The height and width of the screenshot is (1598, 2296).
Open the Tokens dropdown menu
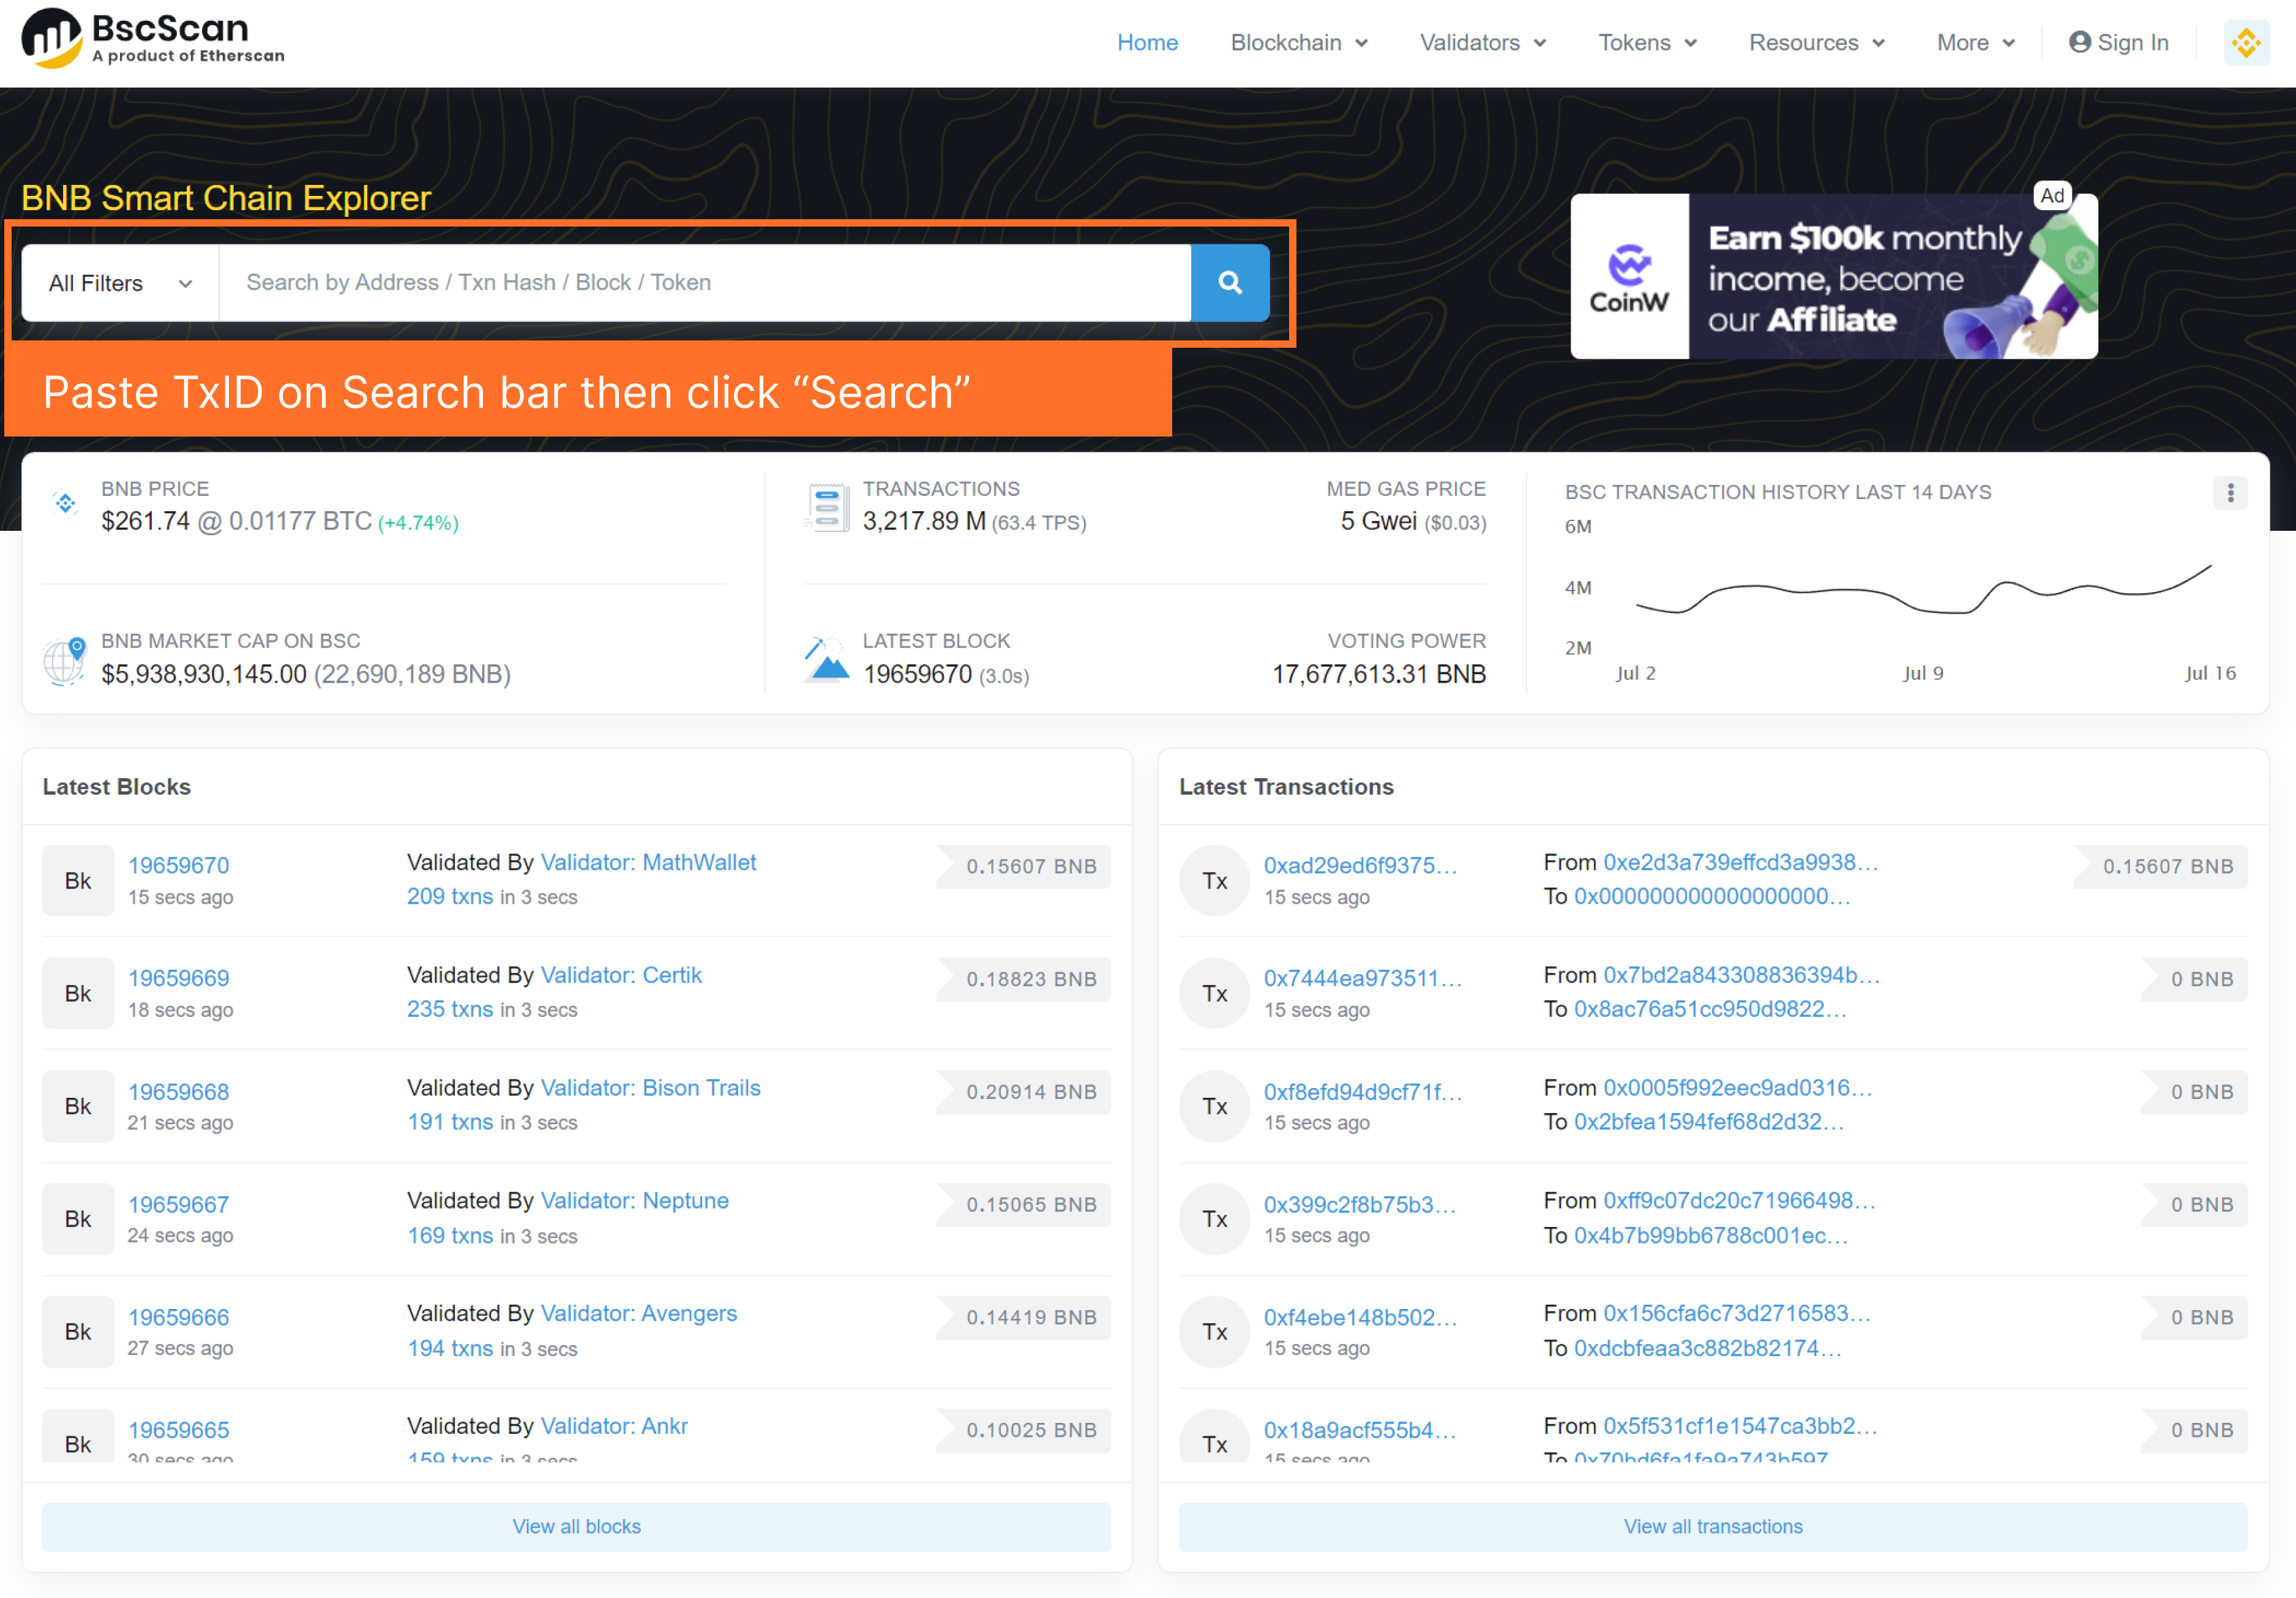tap(1646, 43)
